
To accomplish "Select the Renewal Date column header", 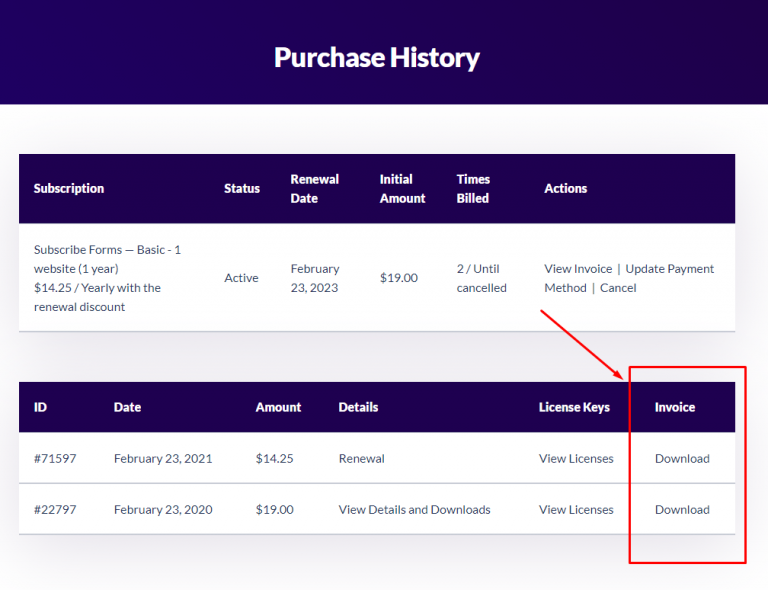I will [314, 188].
